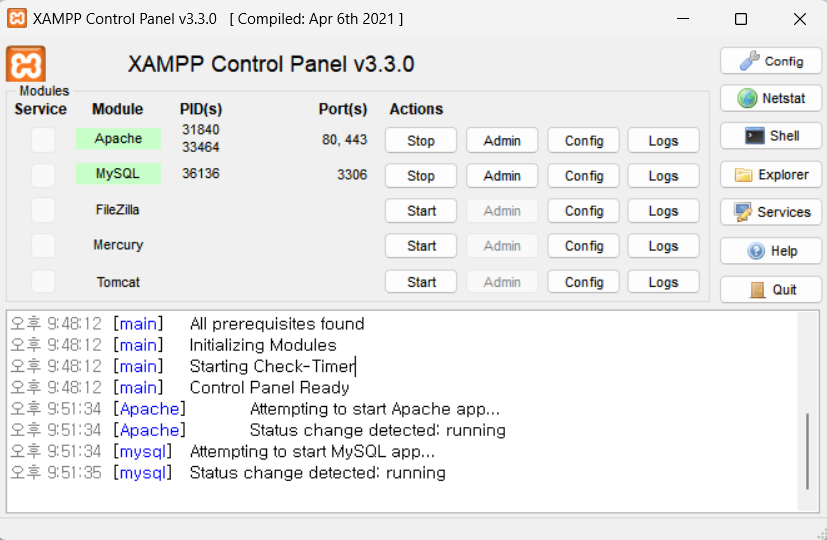Toggle the Apache service checkbox
This screenshot has height=540, width=827.
coord(43,140)
